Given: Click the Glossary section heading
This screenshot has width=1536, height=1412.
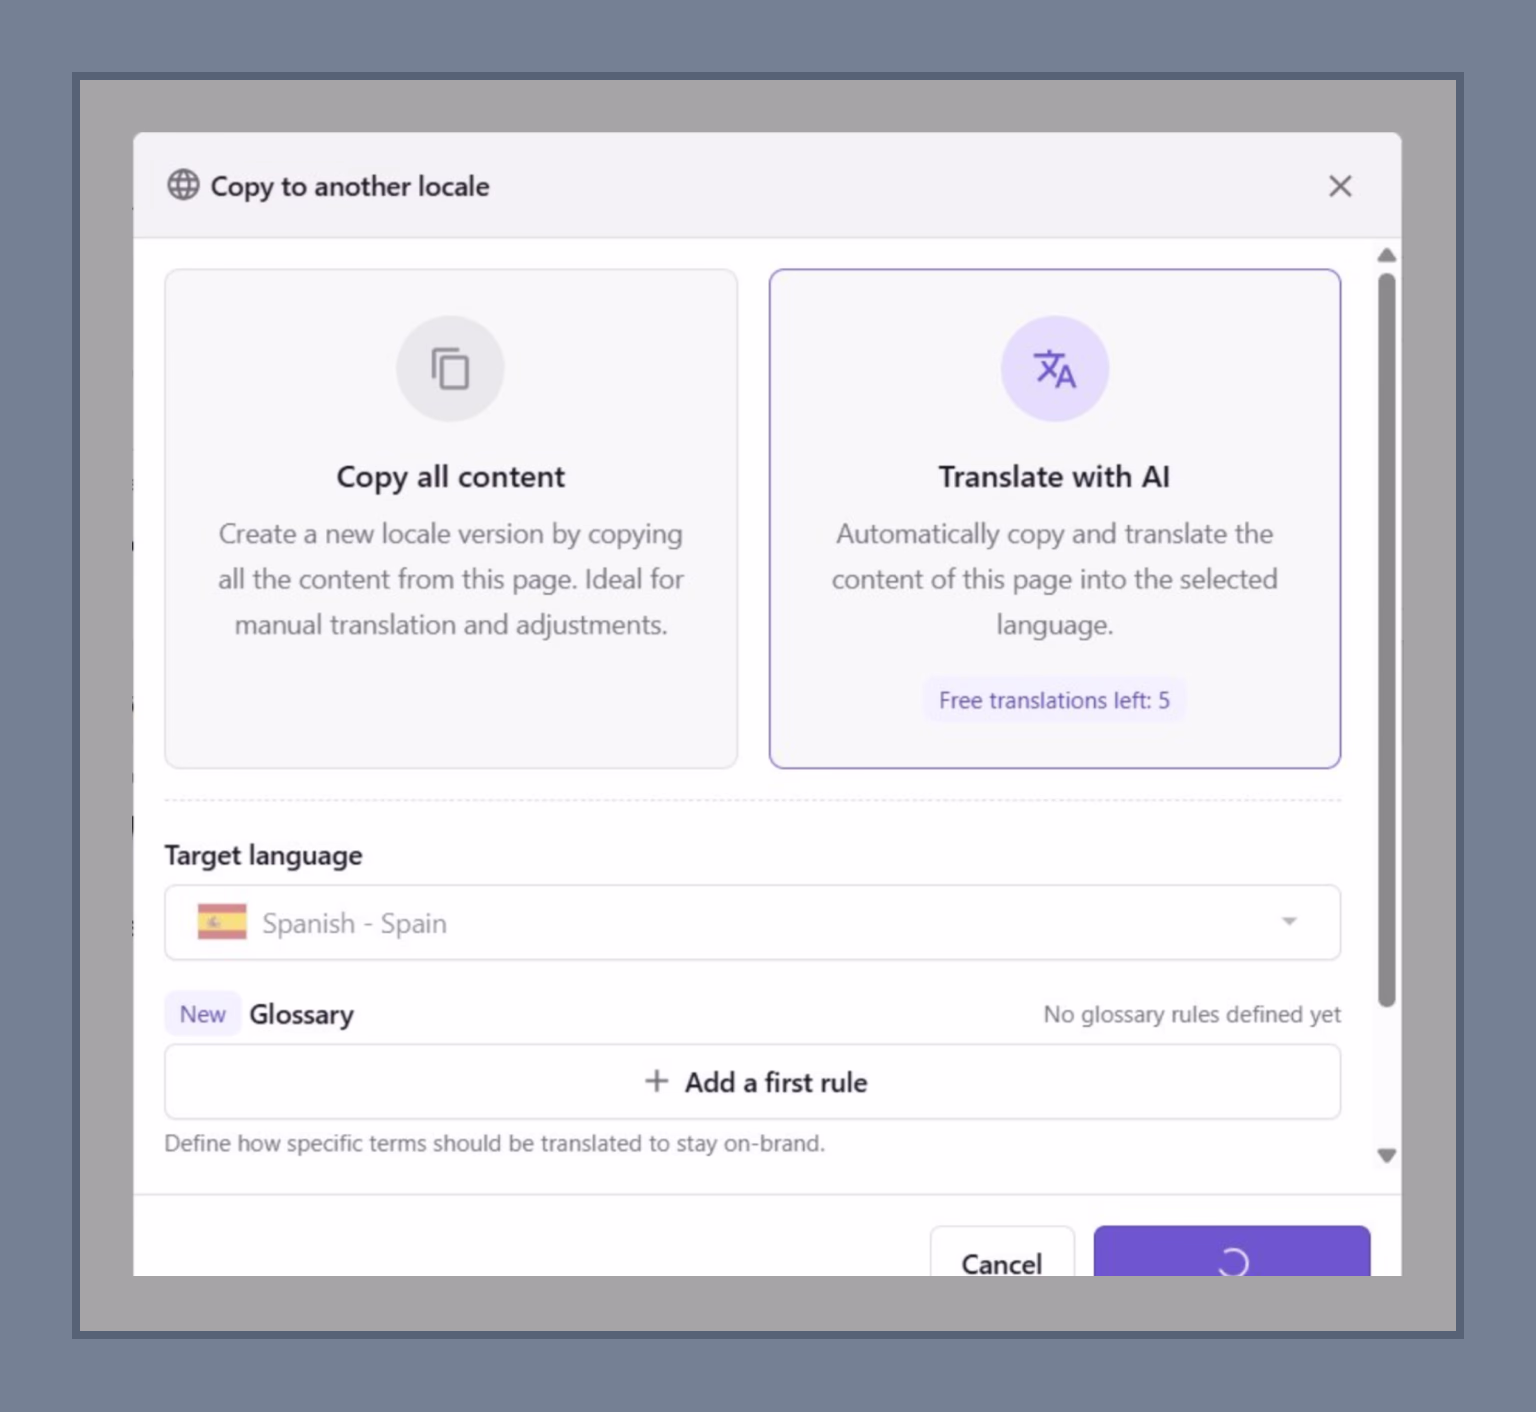Looking at the screenshot, I should point(301,1013).
